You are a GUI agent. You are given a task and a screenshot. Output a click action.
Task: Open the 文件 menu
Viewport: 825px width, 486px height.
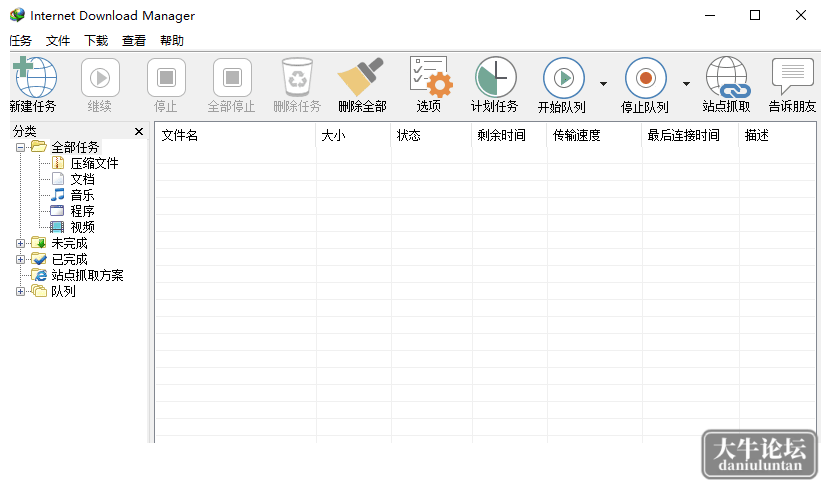click(x=58, y=40)
